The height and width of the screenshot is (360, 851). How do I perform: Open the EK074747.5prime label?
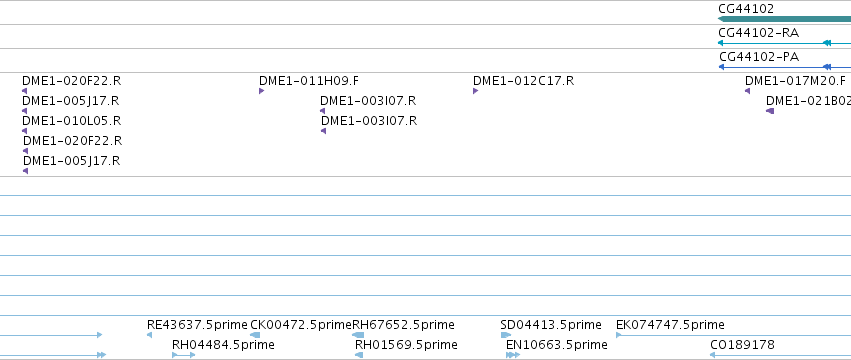click(x=670, y=325)
